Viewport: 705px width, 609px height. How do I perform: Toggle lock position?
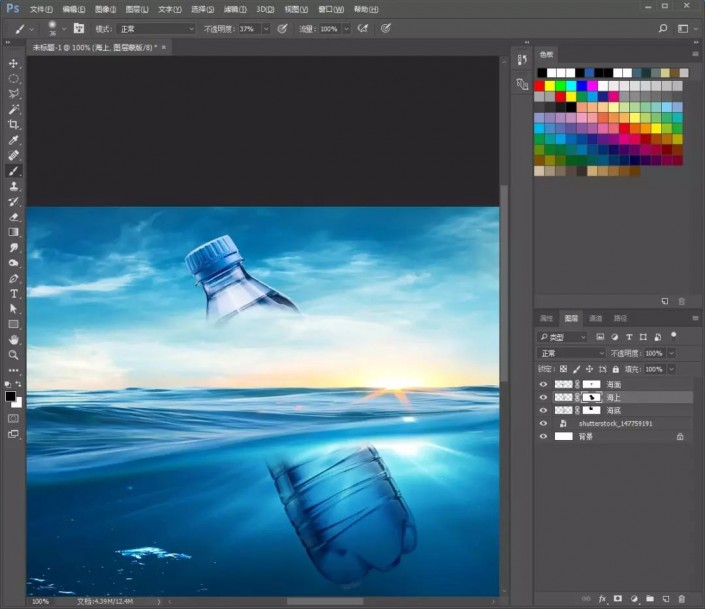tap(589, 369)
